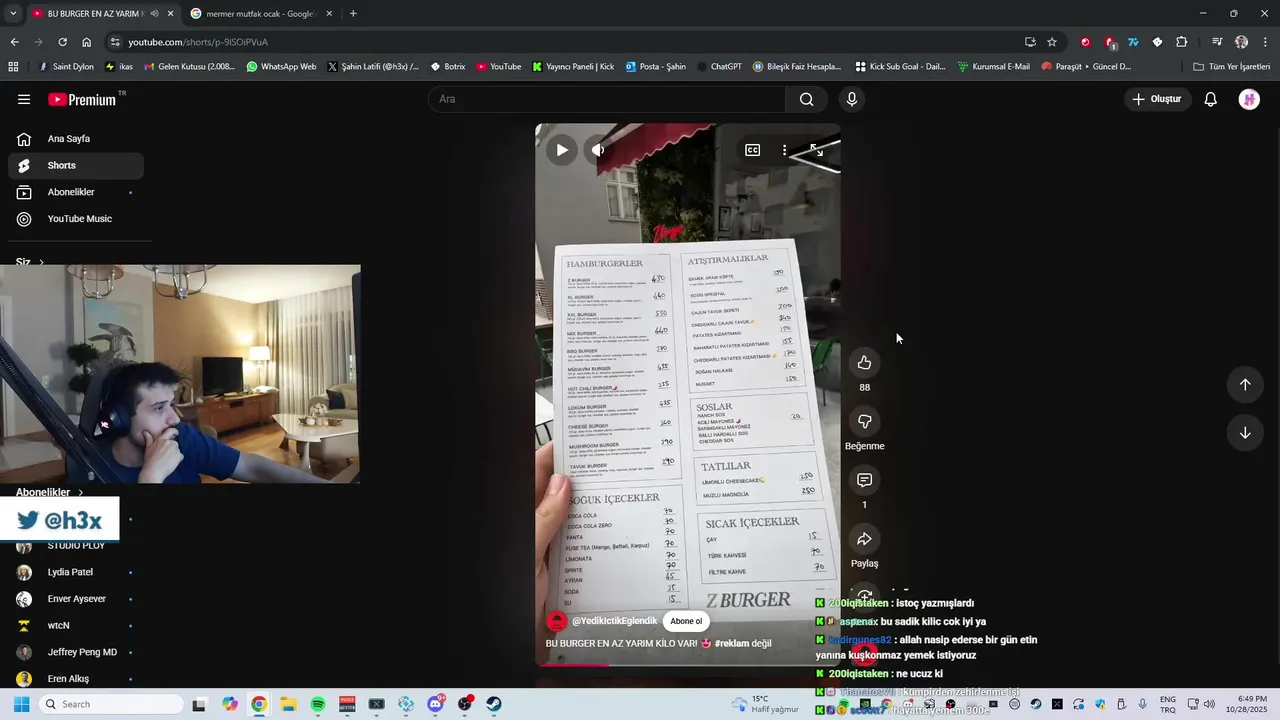Screen dimensions: 1280x720
Task: Subscribe with the Abone ol button
Action: click(x=686, y=621)
